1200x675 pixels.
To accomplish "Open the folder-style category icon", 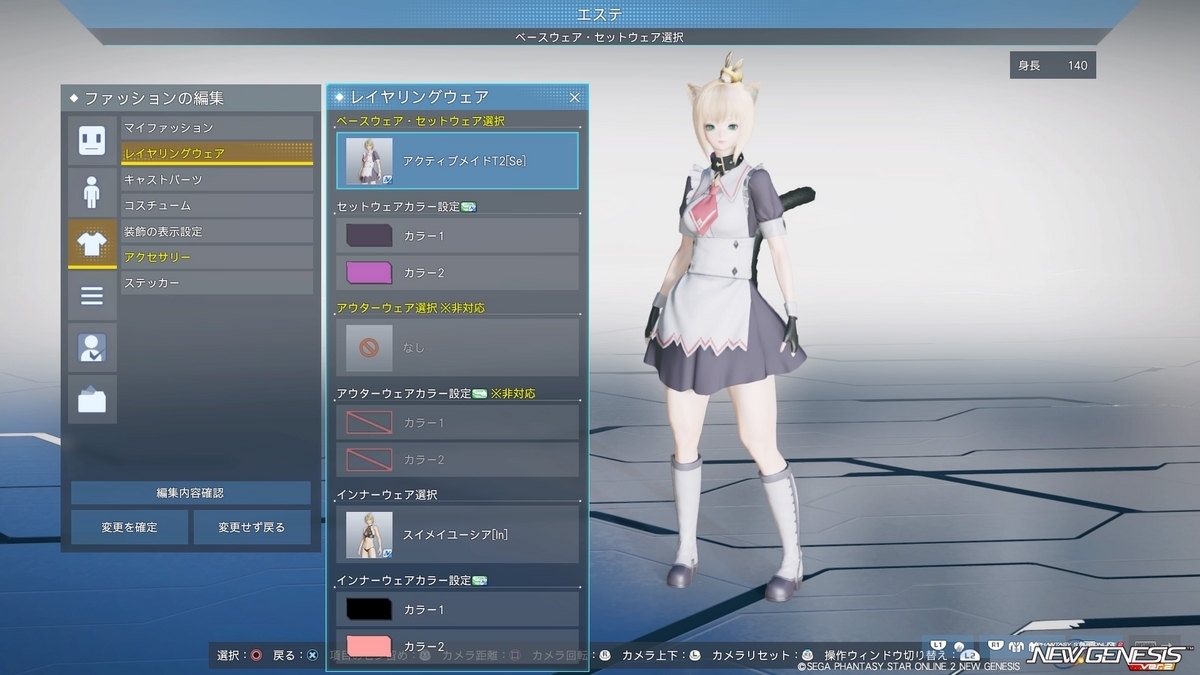I will [92, 399].
